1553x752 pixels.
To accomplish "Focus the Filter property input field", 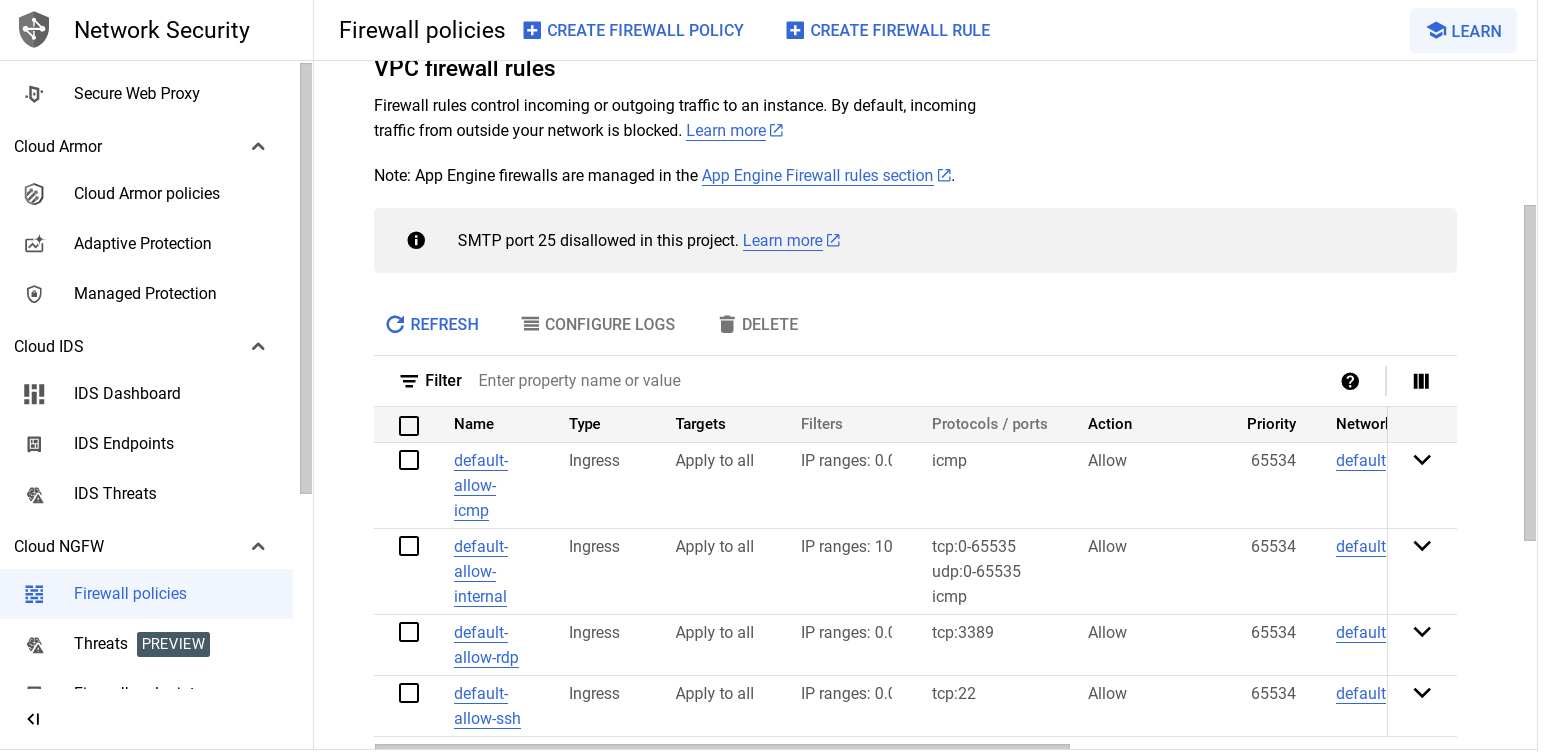I will (x=900, y=381).
